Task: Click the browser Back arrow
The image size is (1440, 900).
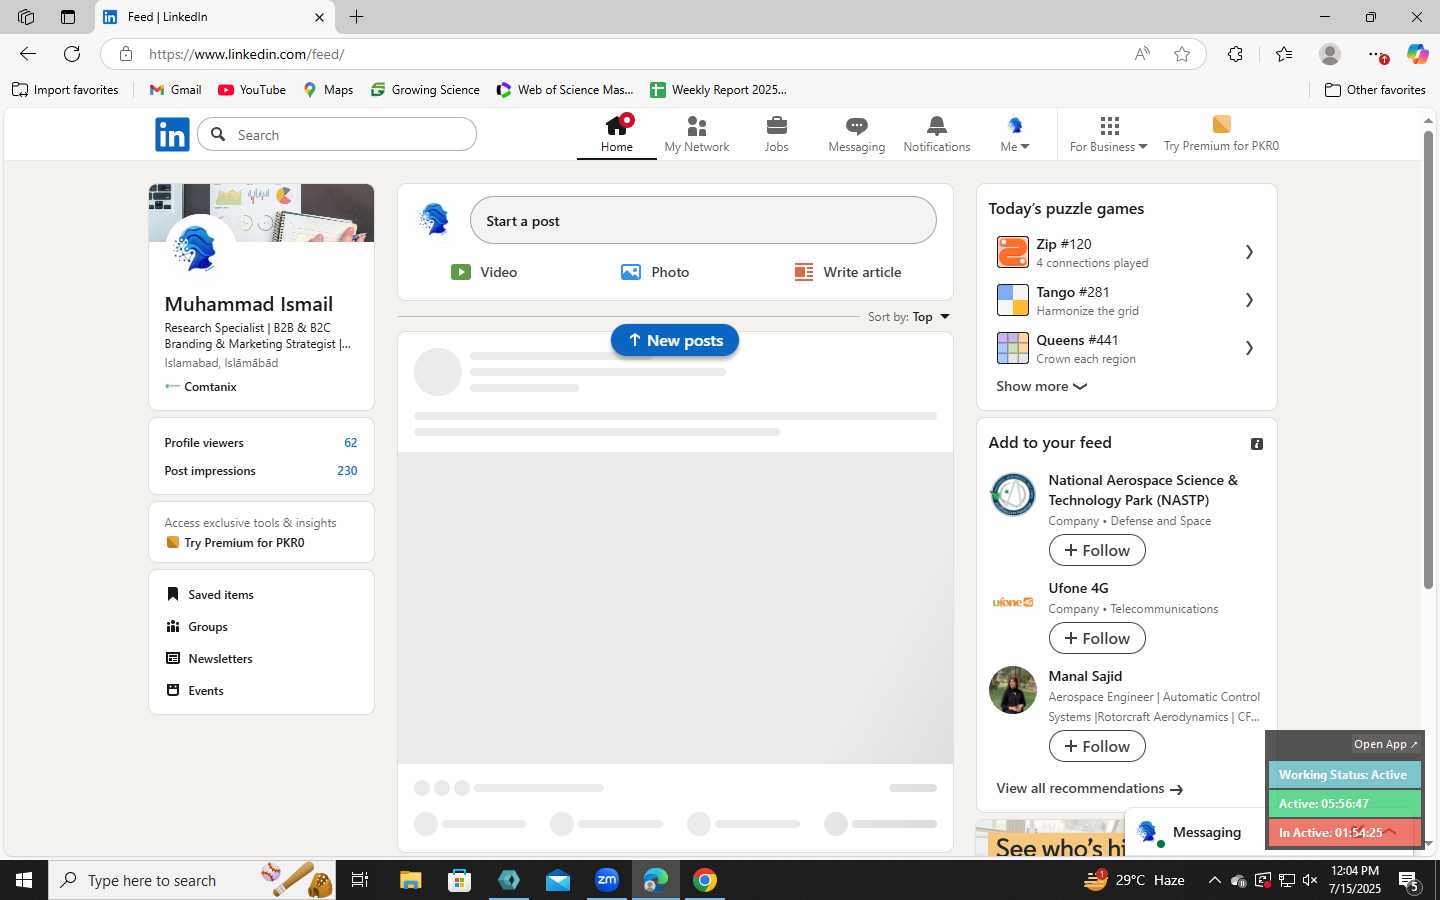Action: pyautogui.click(x=28, y=54)
